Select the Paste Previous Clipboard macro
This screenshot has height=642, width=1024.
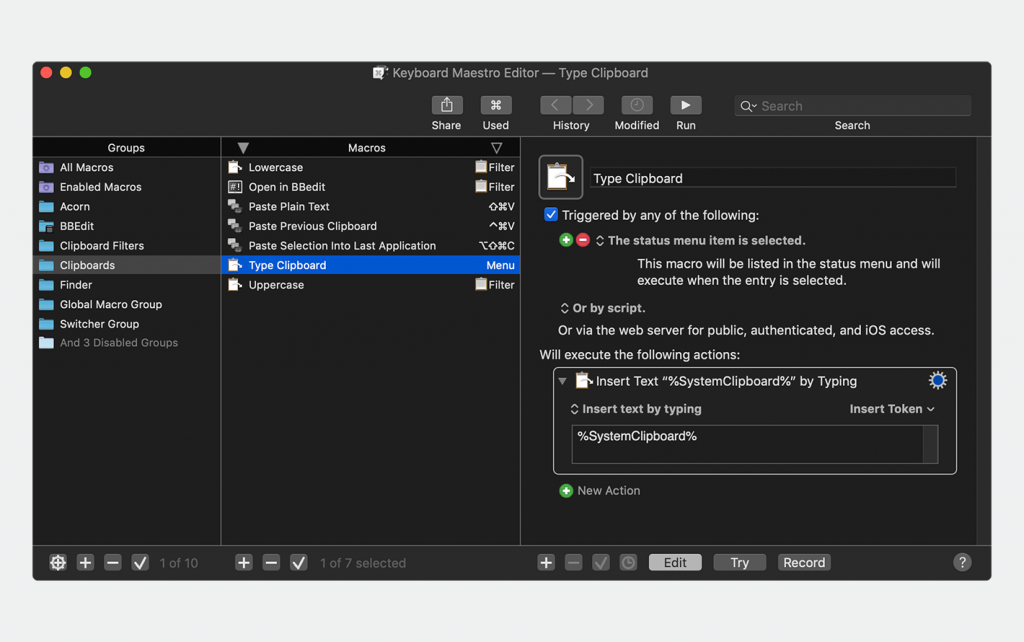(371, 226)
